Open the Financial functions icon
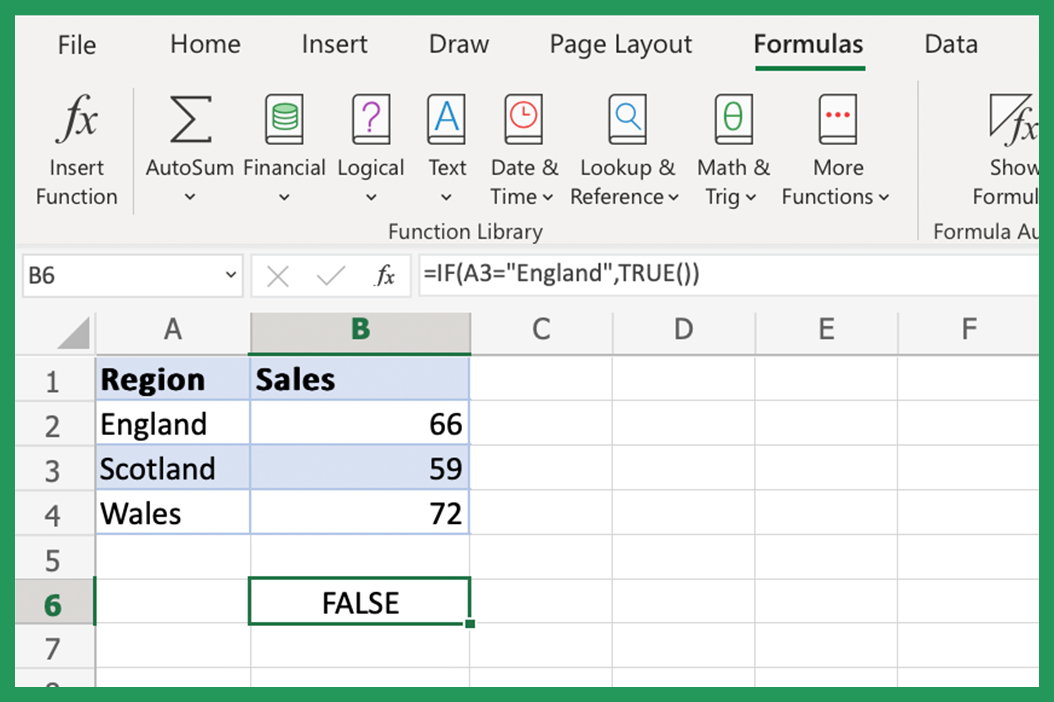This screenshot has height=702, width=1054. [284, 120]
